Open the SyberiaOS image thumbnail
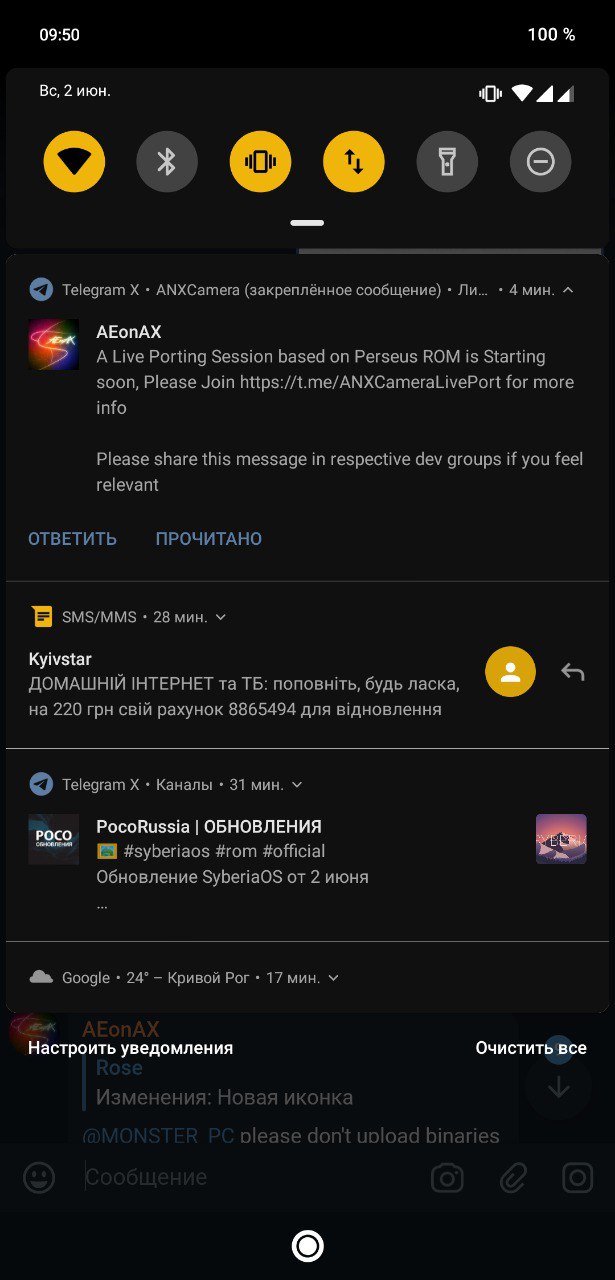Screen dimensions: 615x1280 [x=561, y=839]
